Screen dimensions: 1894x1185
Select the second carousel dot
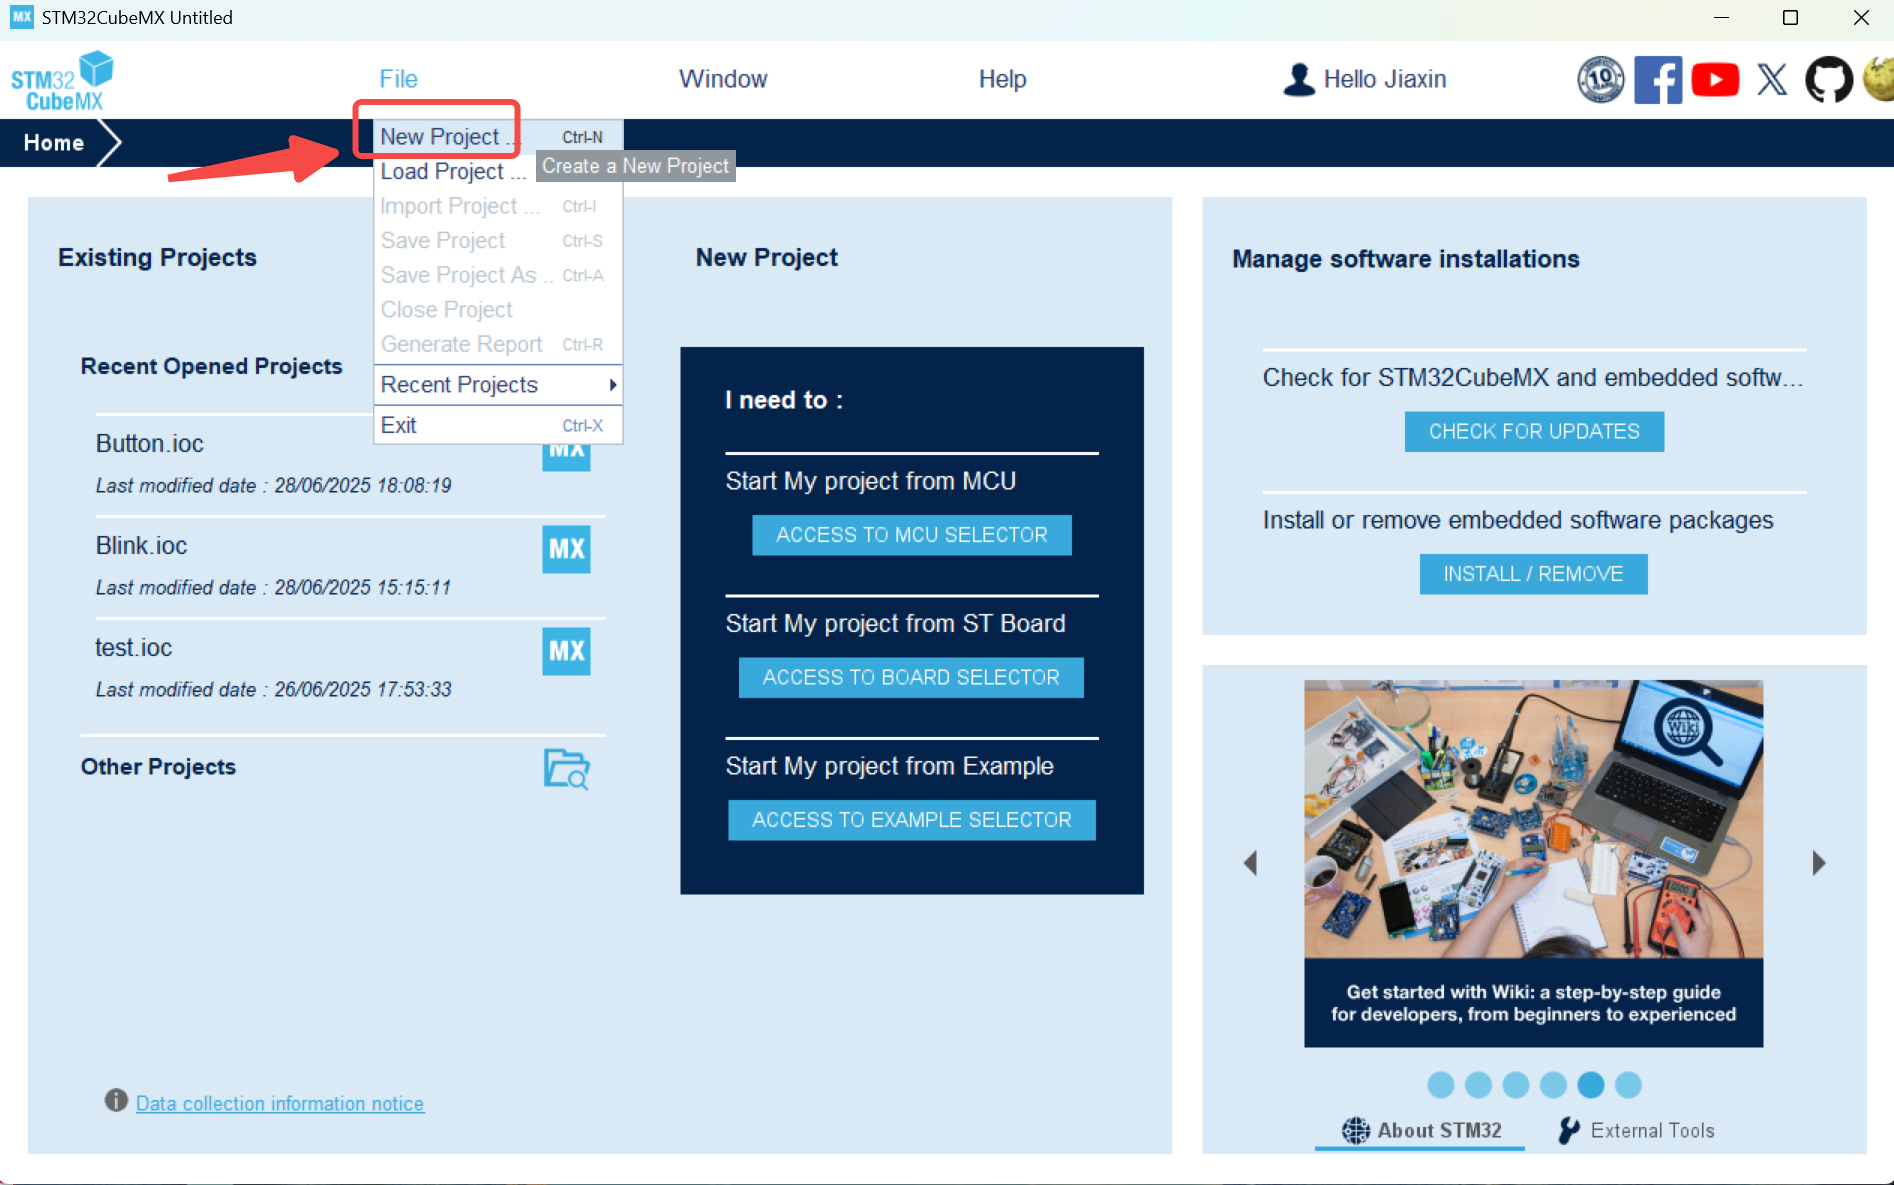point(1478,1085)
